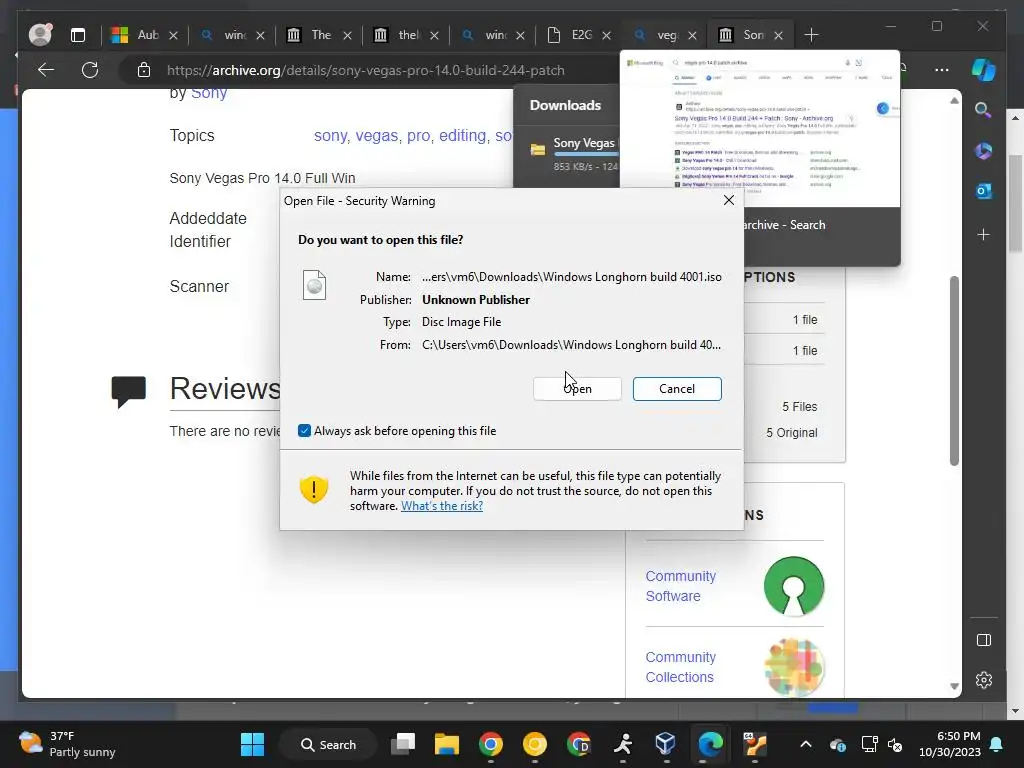Image resolution: width=1024 pixels, height=768 pixels.
Task: Open Chrome Canary from taskbar
Action: (534, 744)
